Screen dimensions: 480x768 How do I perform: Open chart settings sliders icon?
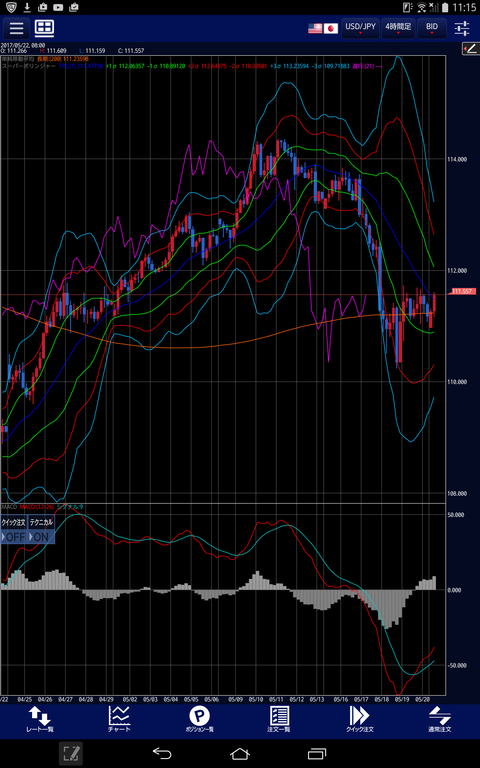462,28
